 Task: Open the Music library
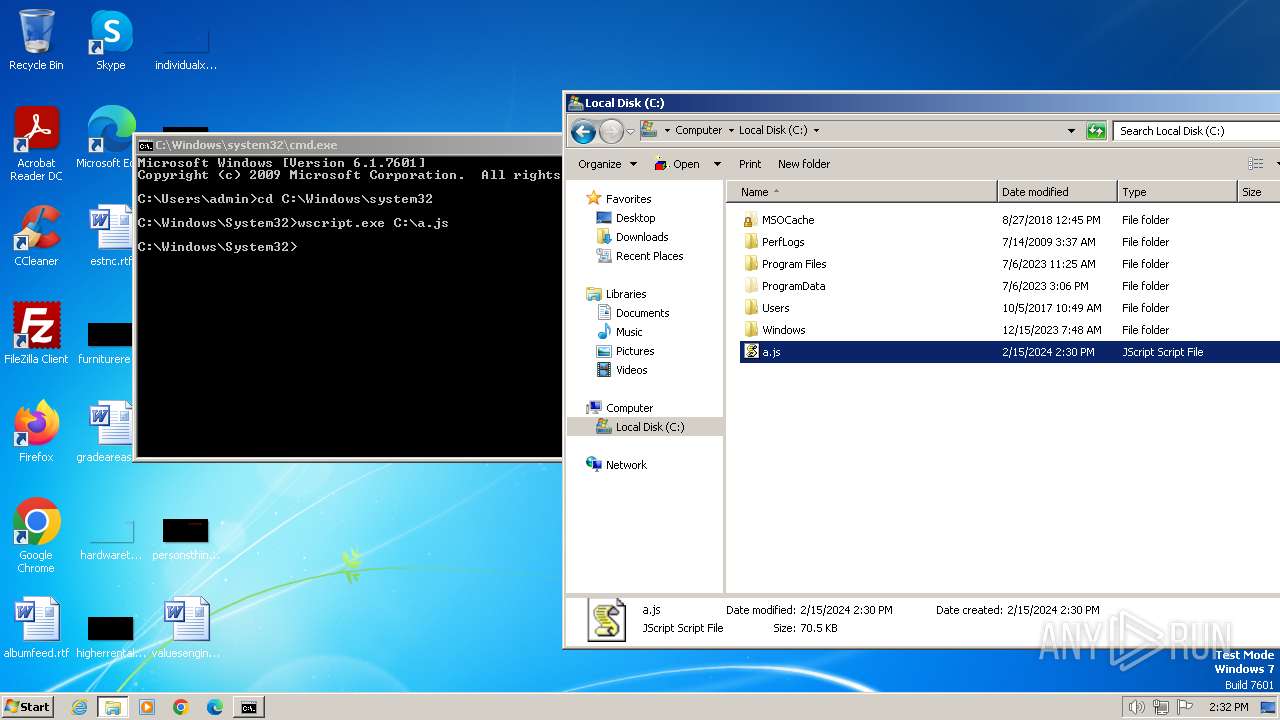pos(629,332)
